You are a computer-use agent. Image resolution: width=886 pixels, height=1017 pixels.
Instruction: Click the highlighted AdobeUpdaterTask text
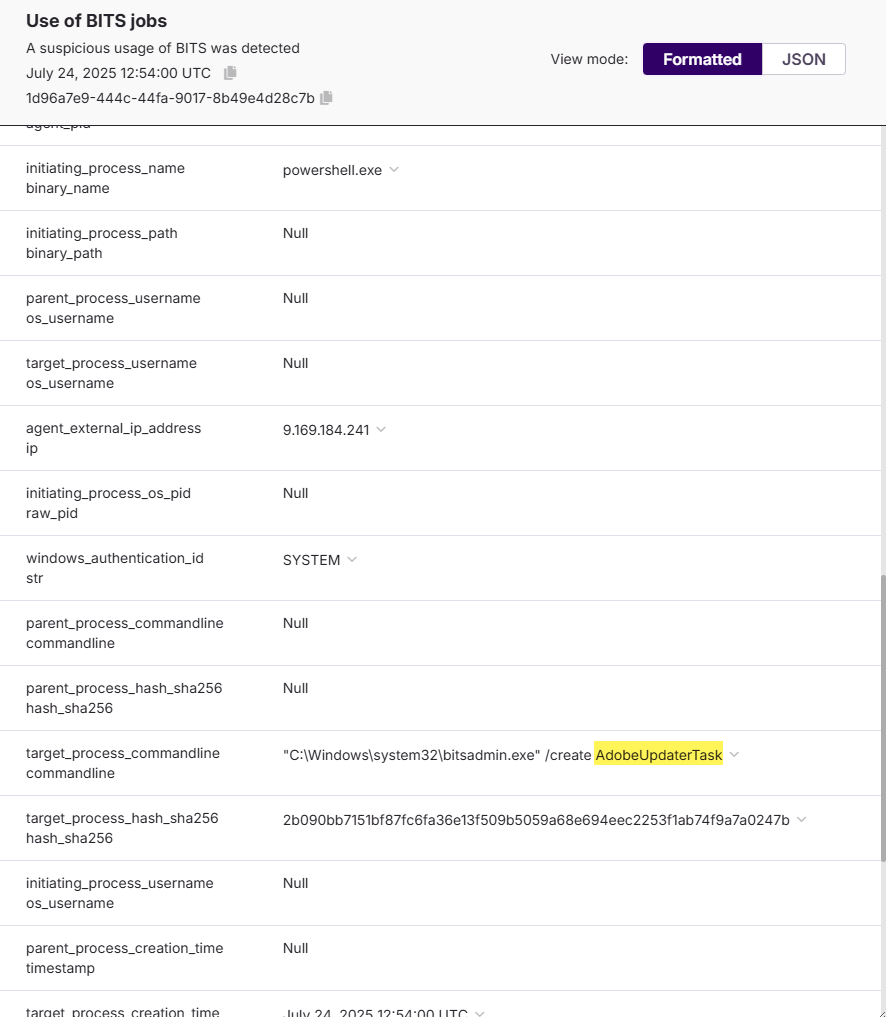[658, 755]
